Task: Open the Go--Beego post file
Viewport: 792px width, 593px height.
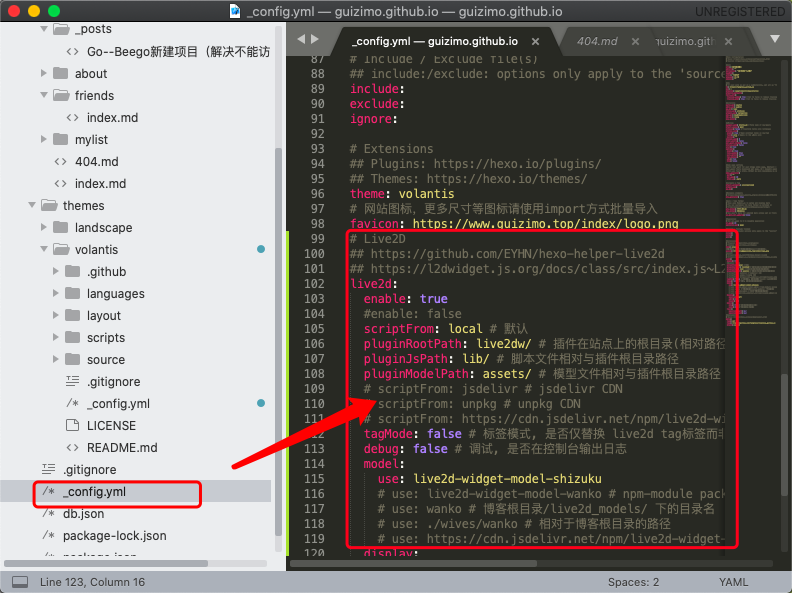Action: [x=178, y=52]
